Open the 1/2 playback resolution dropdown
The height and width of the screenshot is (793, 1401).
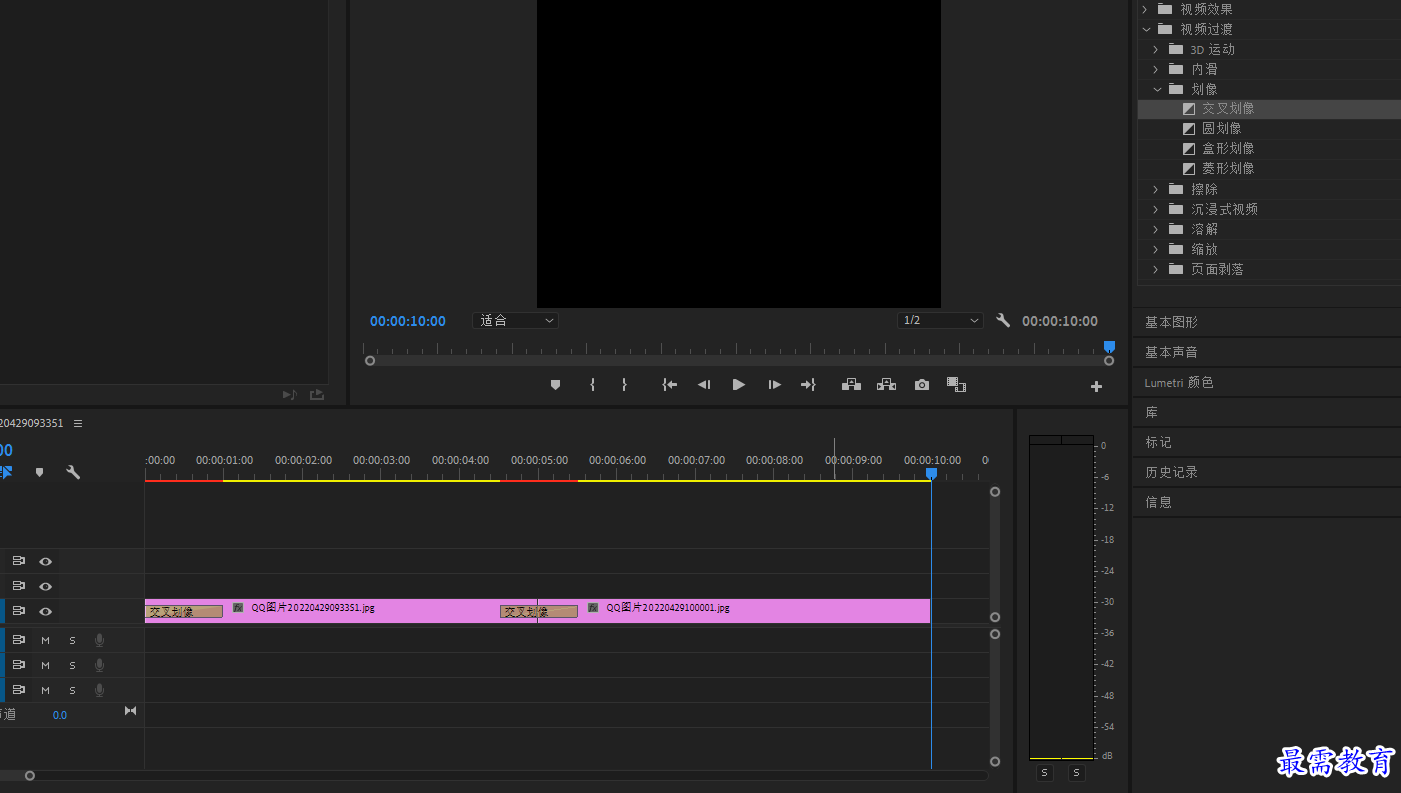click(940, 321)
